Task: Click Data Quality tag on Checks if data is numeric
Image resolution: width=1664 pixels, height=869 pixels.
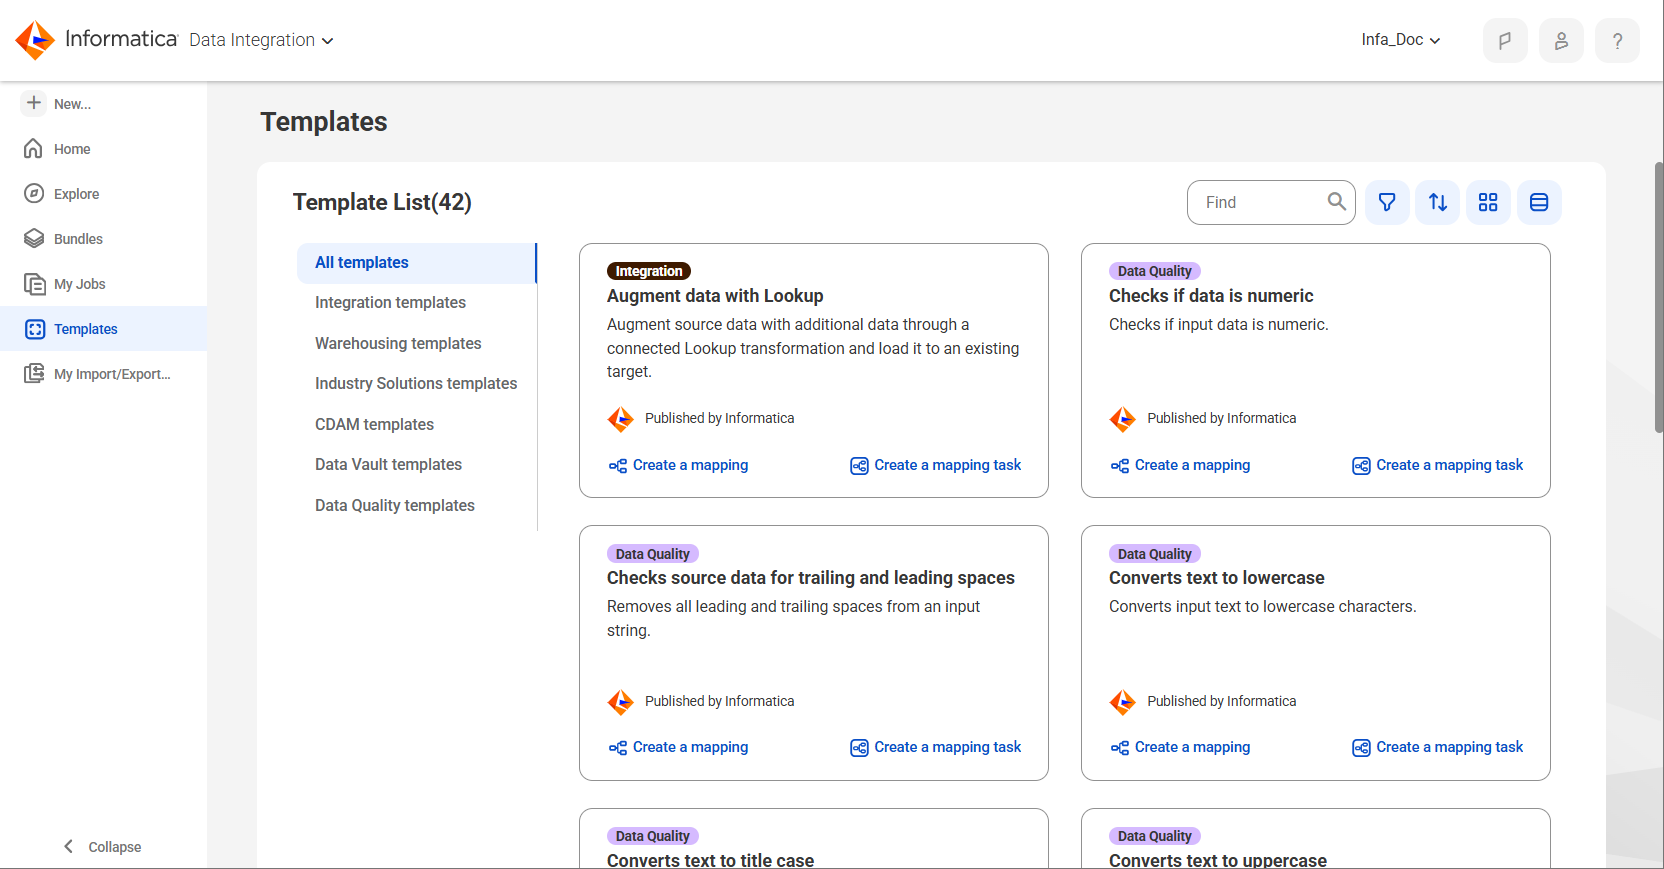Action: tap(1155, 271)
